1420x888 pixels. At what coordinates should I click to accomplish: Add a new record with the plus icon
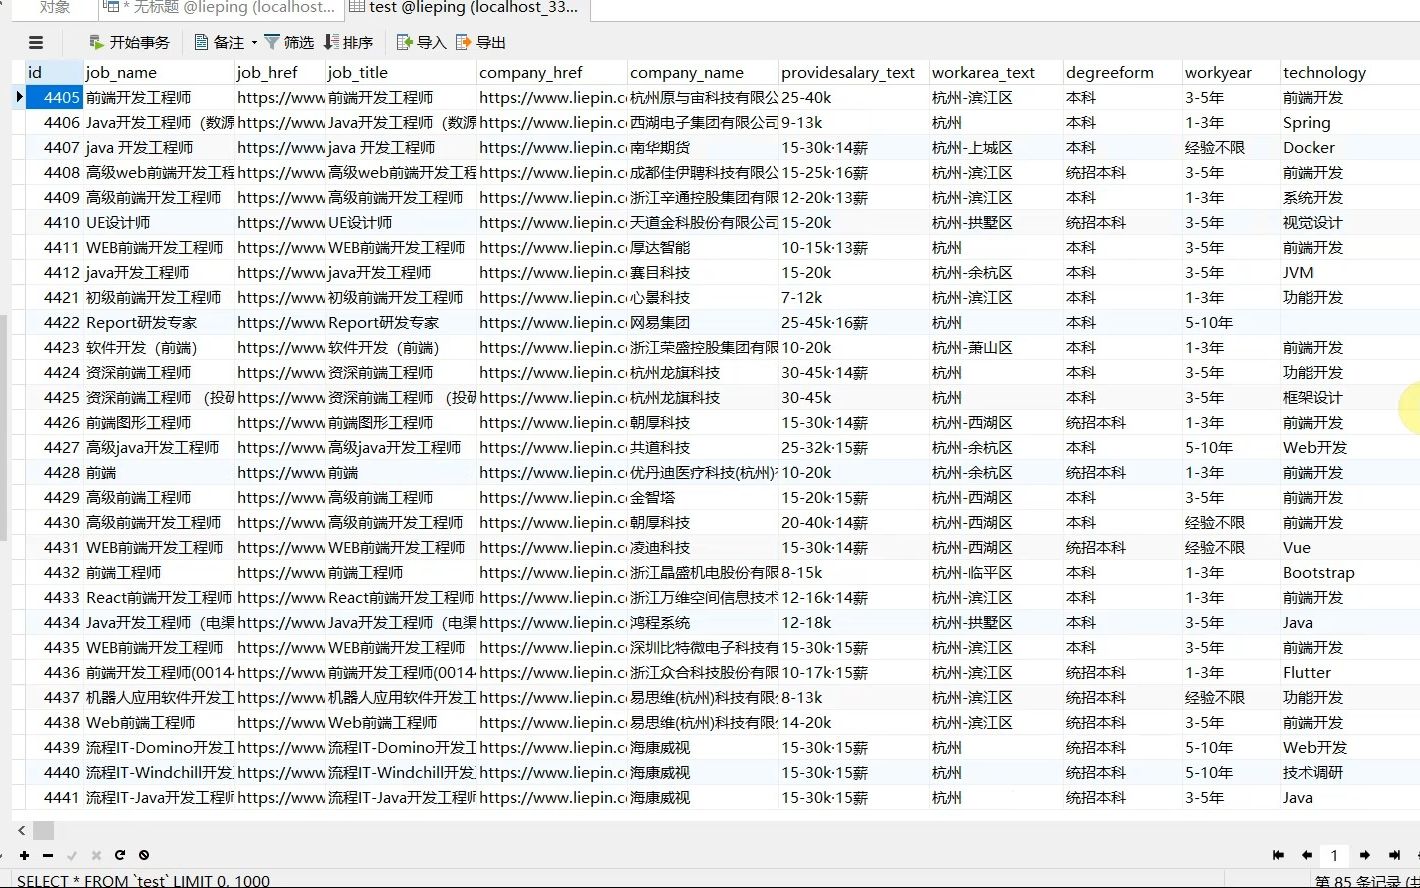click(x=24, y=855)
